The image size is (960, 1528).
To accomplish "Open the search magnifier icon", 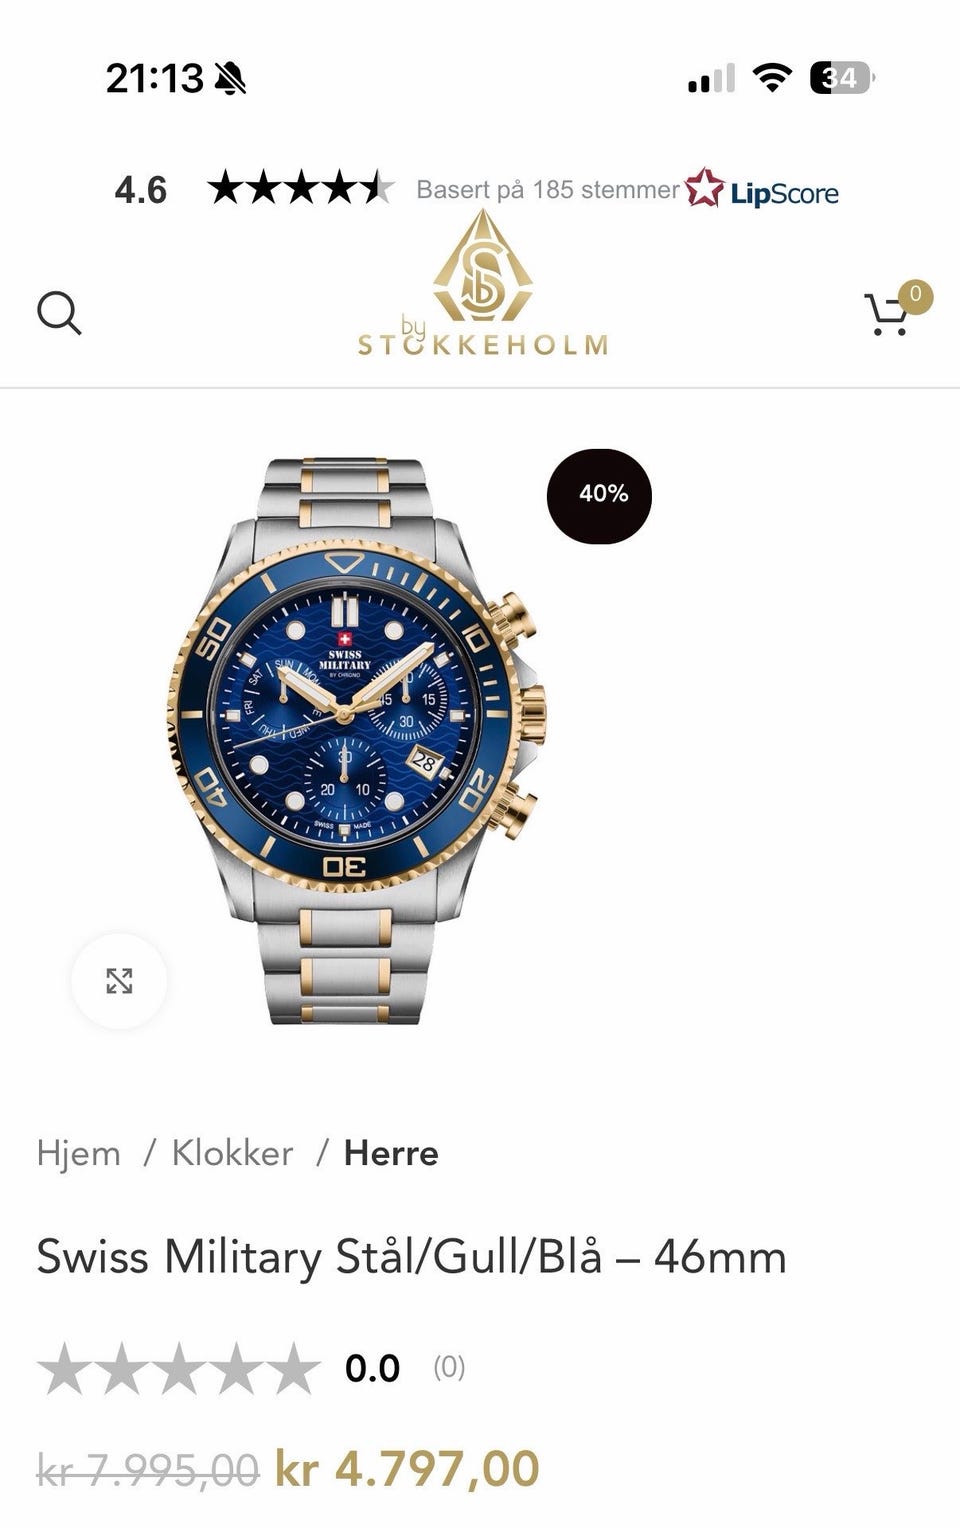I will coord(59,313).
